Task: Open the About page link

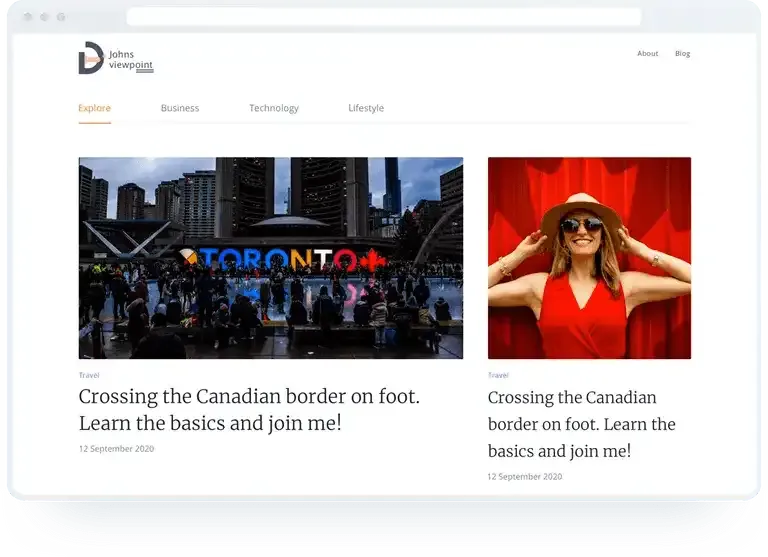Action: 648,53
